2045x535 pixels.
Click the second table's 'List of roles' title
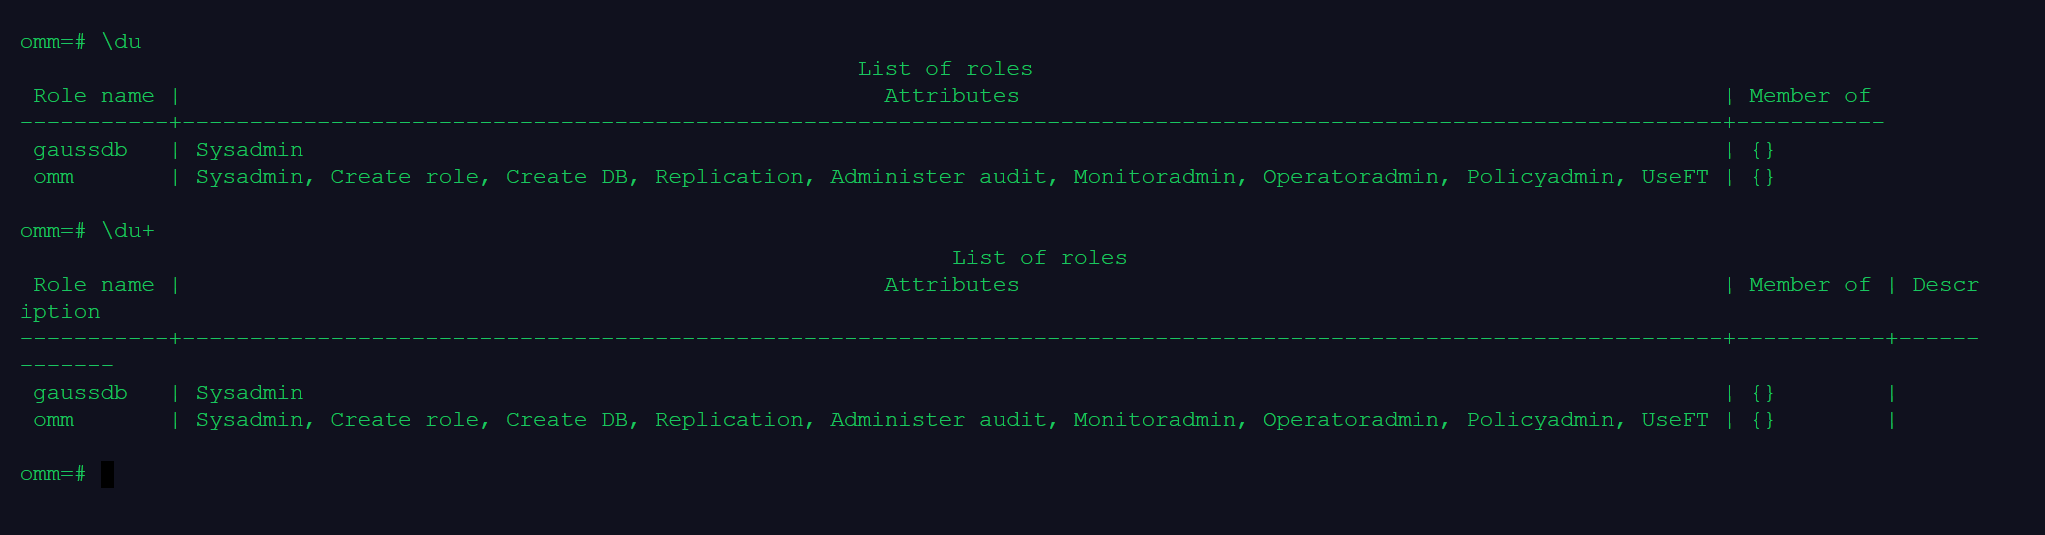tap(1039, 258)
